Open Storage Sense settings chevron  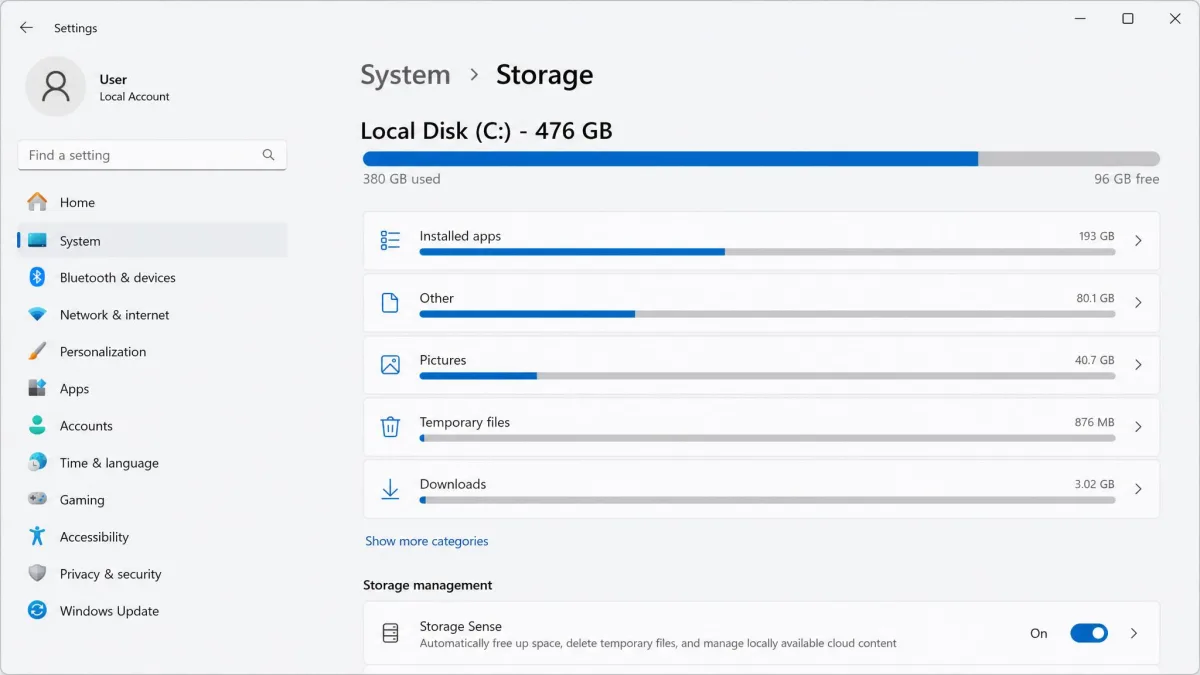point(1134,633)
